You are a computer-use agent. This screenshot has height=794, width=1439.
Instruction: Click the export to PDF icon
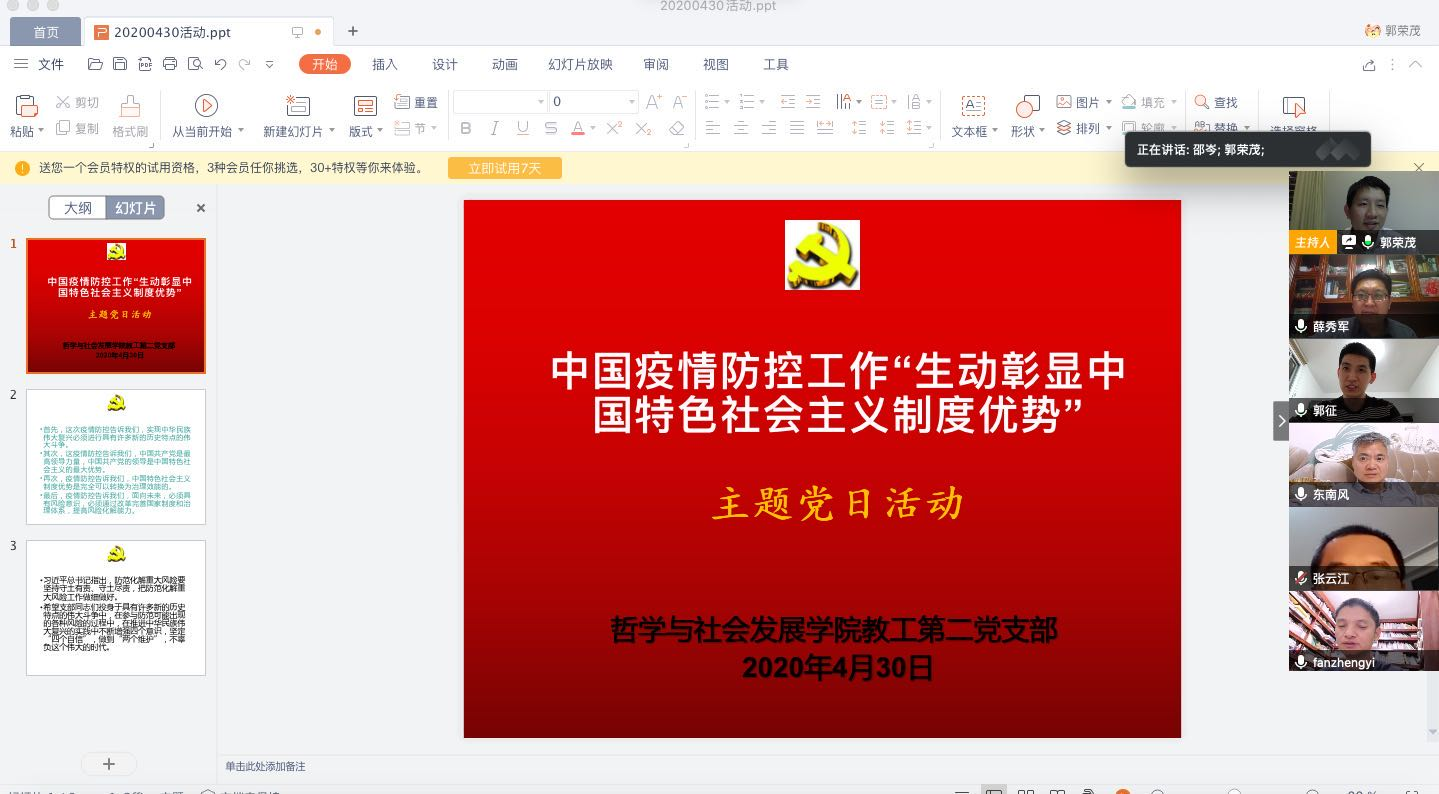(x=145, y=64)
